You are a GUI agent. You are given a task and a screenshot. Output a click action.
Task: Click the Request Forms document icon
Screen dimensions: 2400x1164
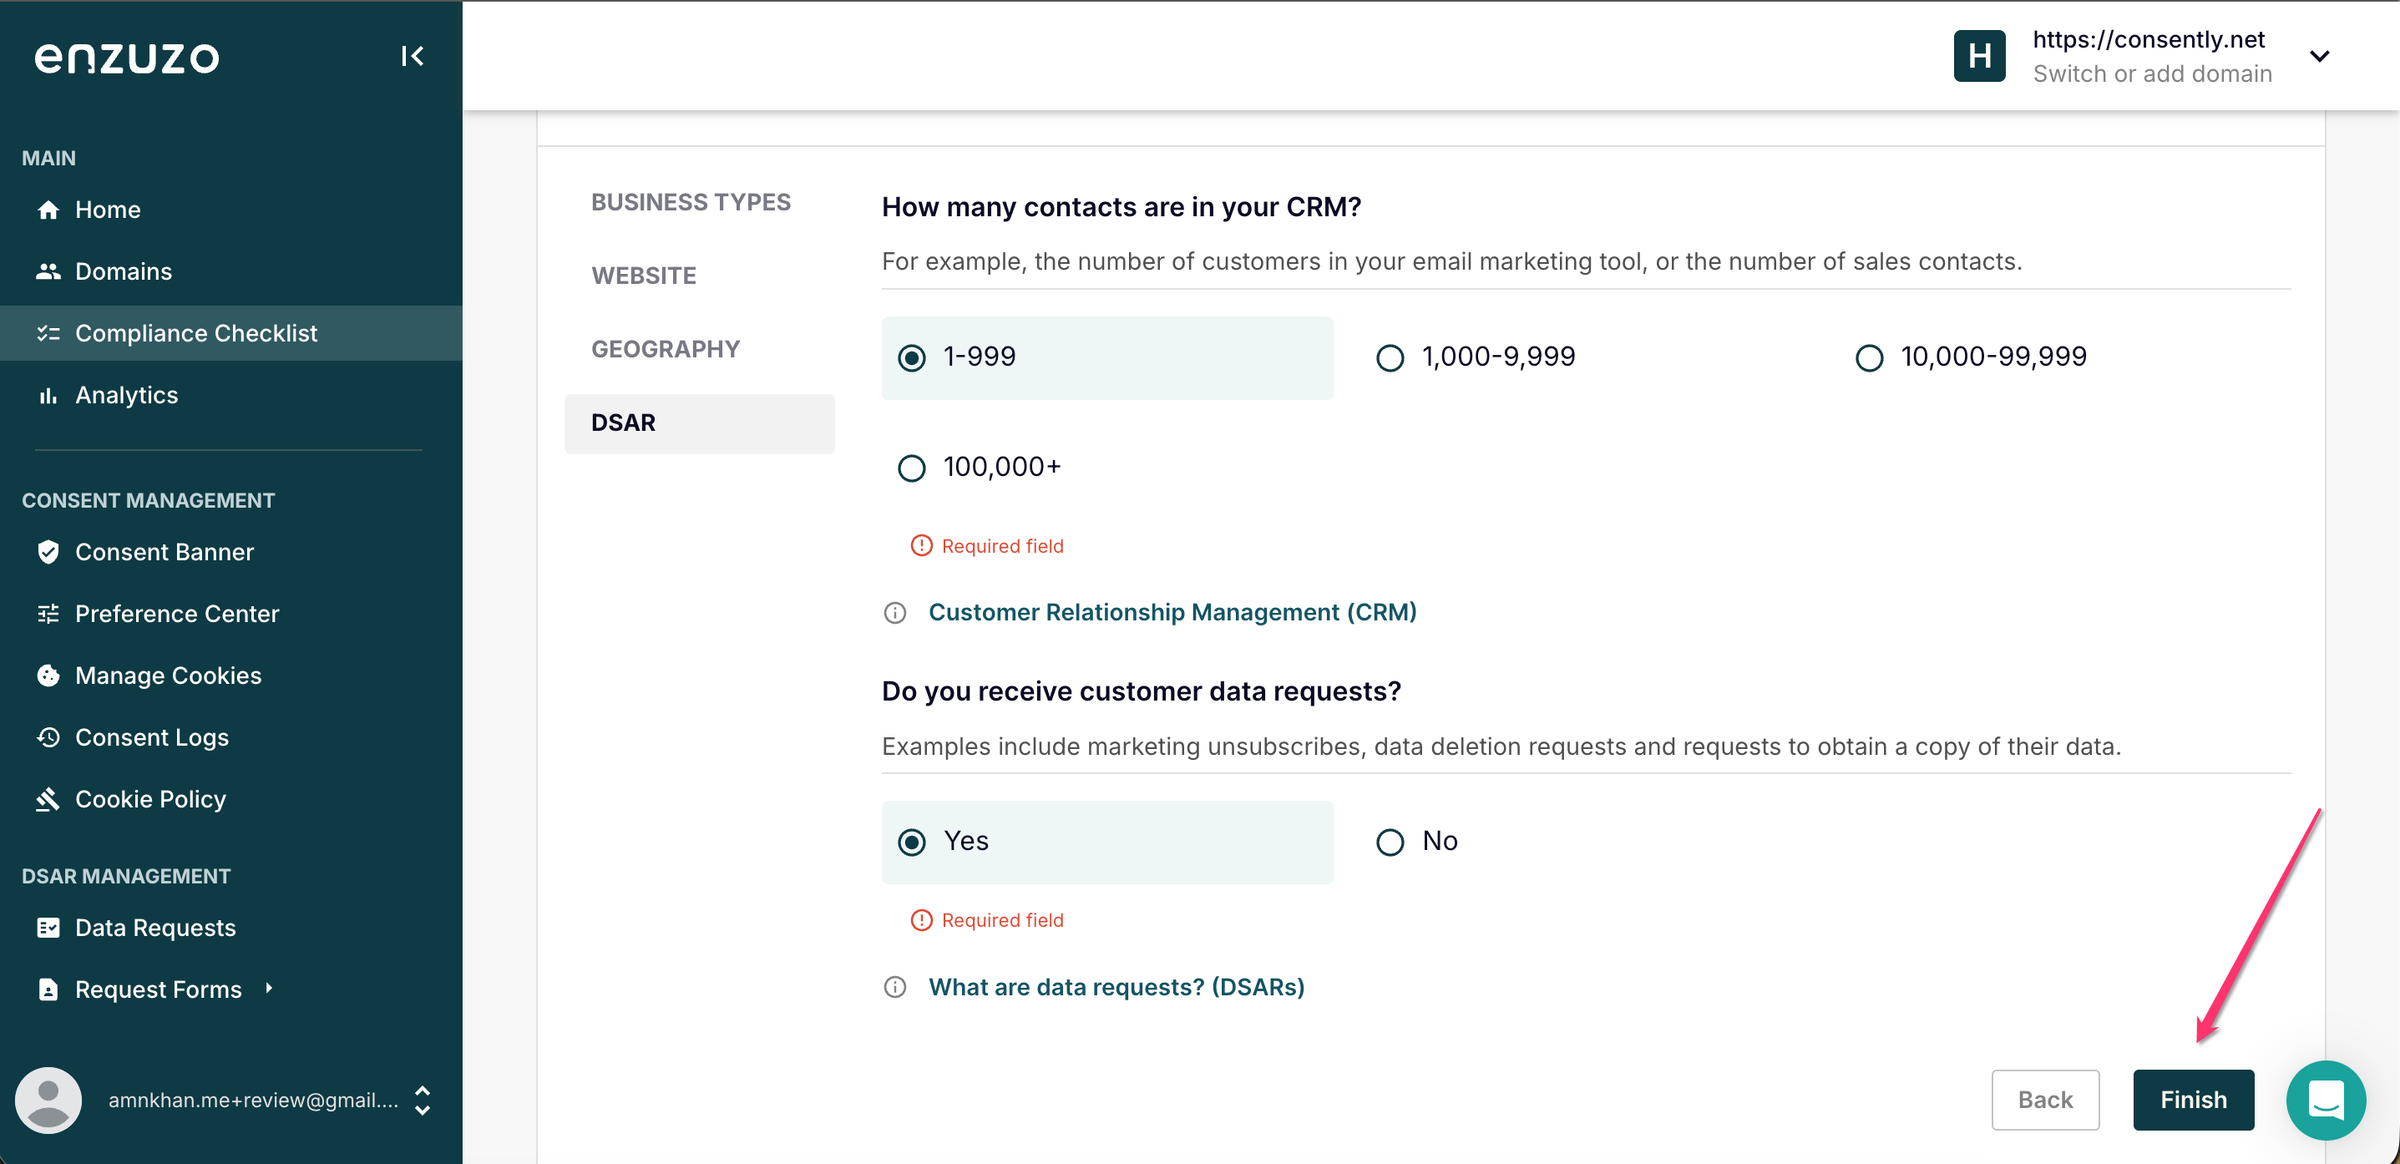(48, 990)
